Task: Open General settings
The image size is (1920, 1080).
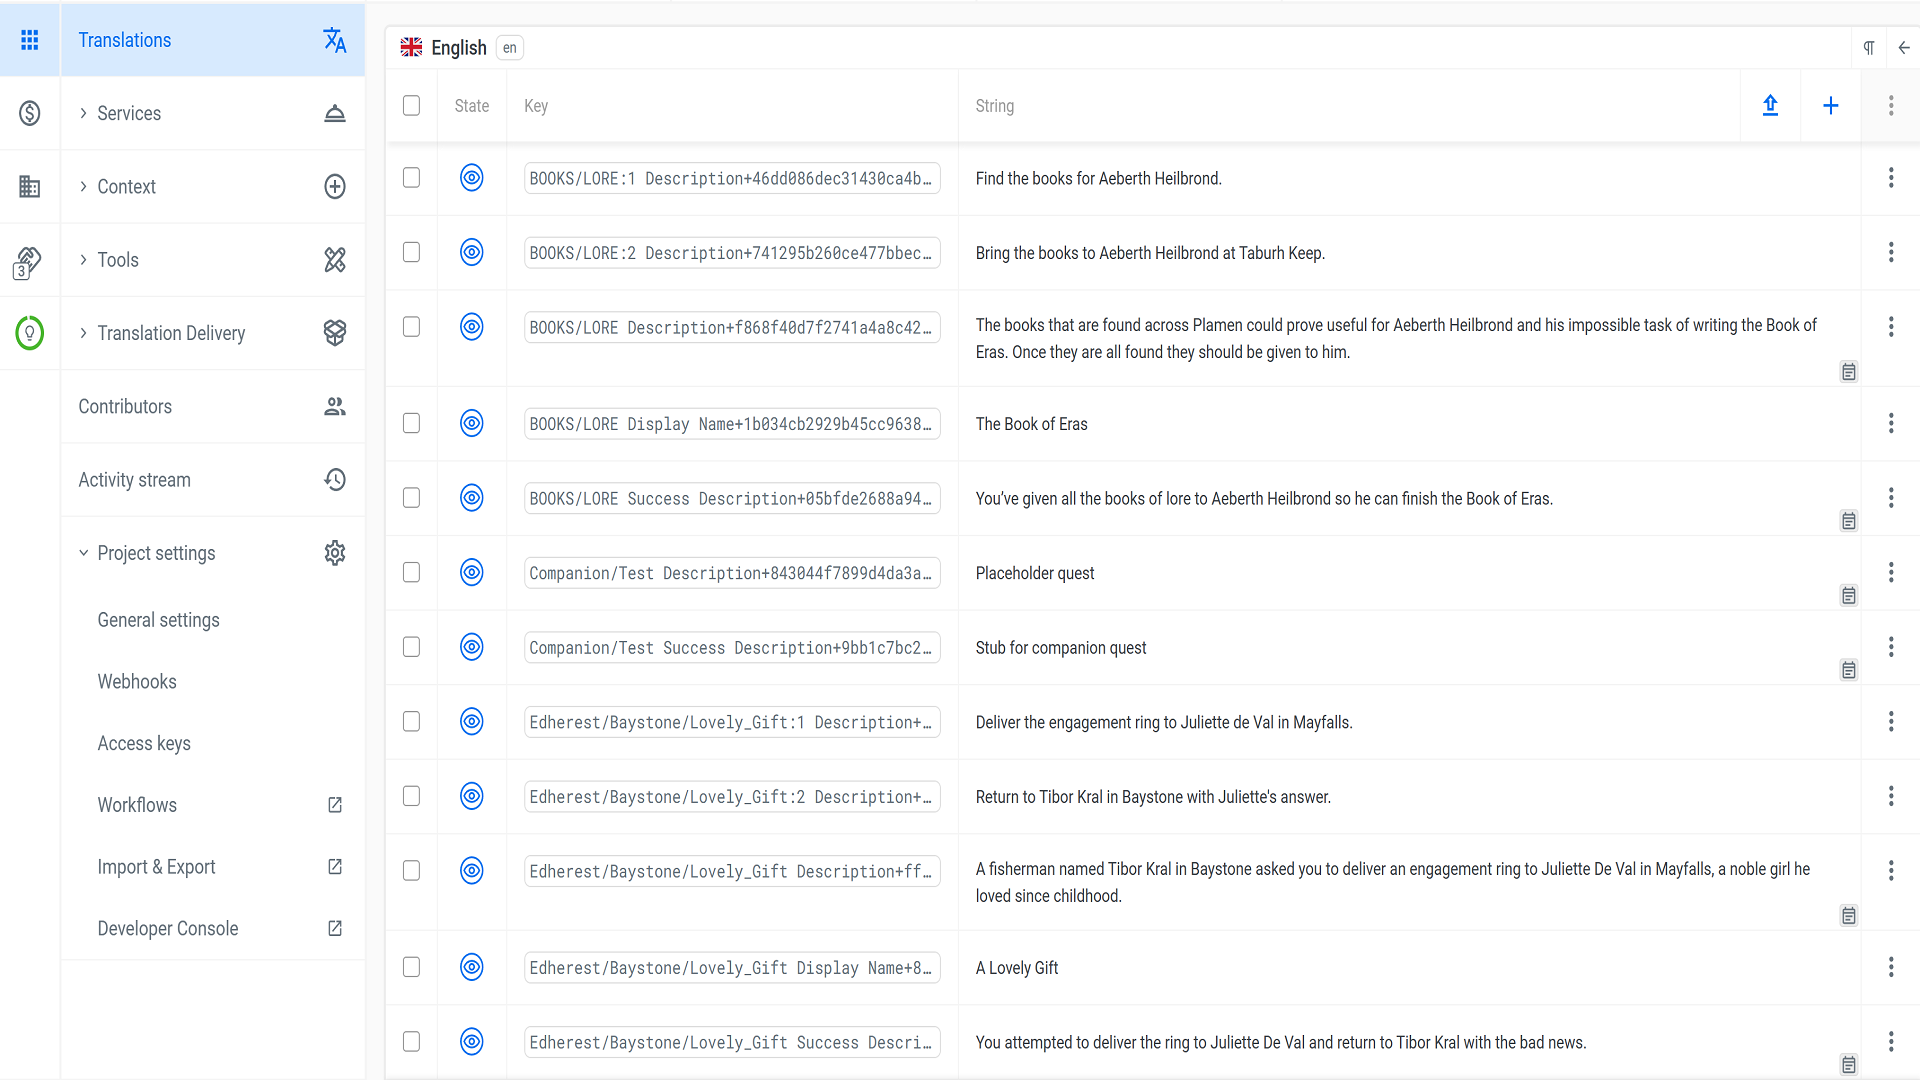Action: (x=158, y=620)
